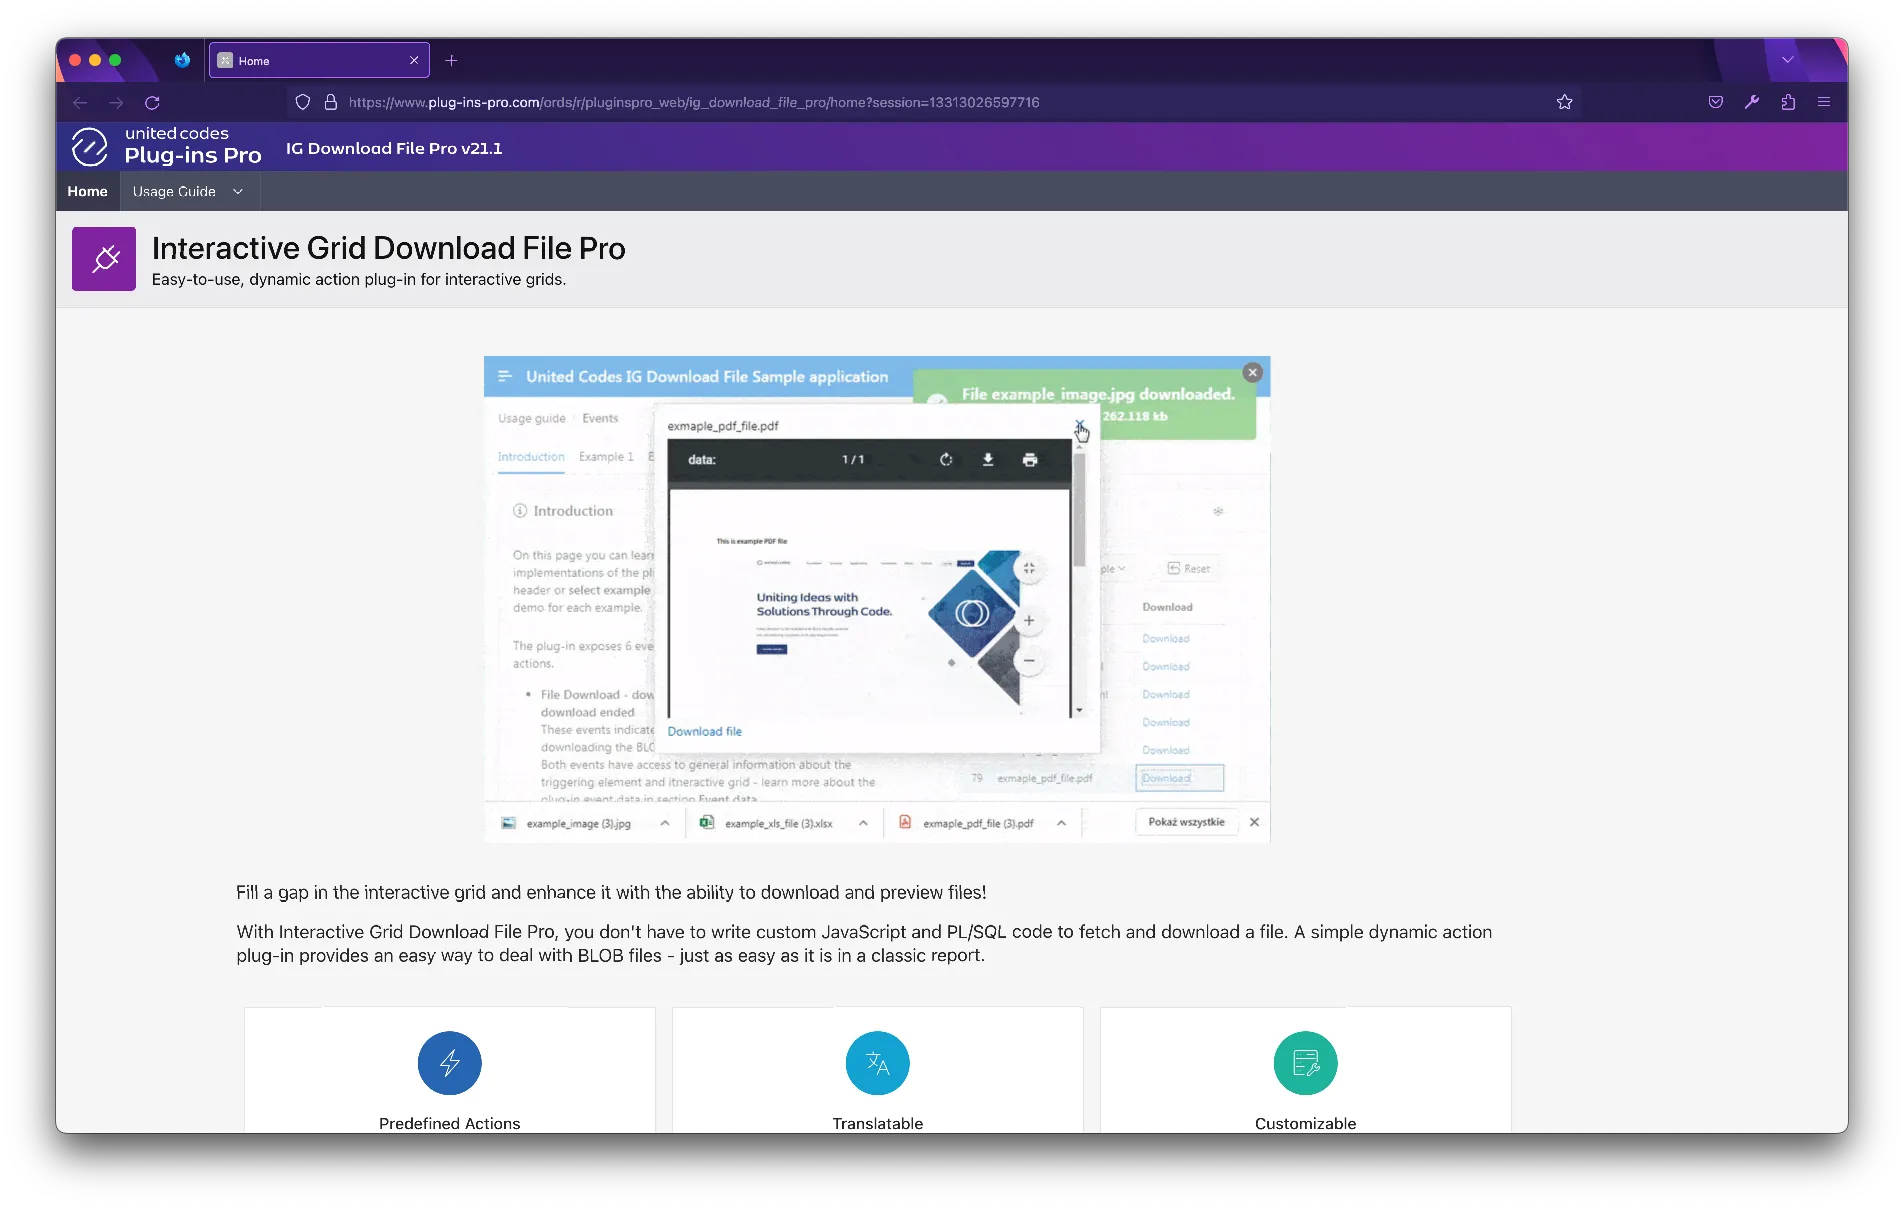Click the Home browser tab
The height and width of the screenshot is (1207, 1904).
pos(319,60)
